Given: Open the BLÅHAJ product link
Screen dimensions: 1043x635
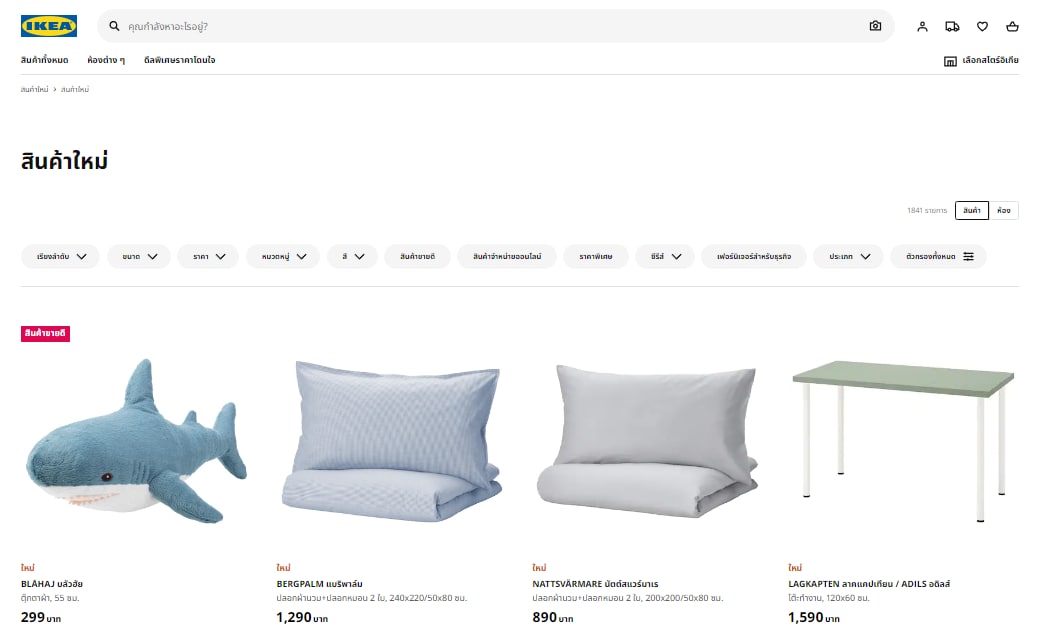Looking at the screenshot, I should point(52,584).
